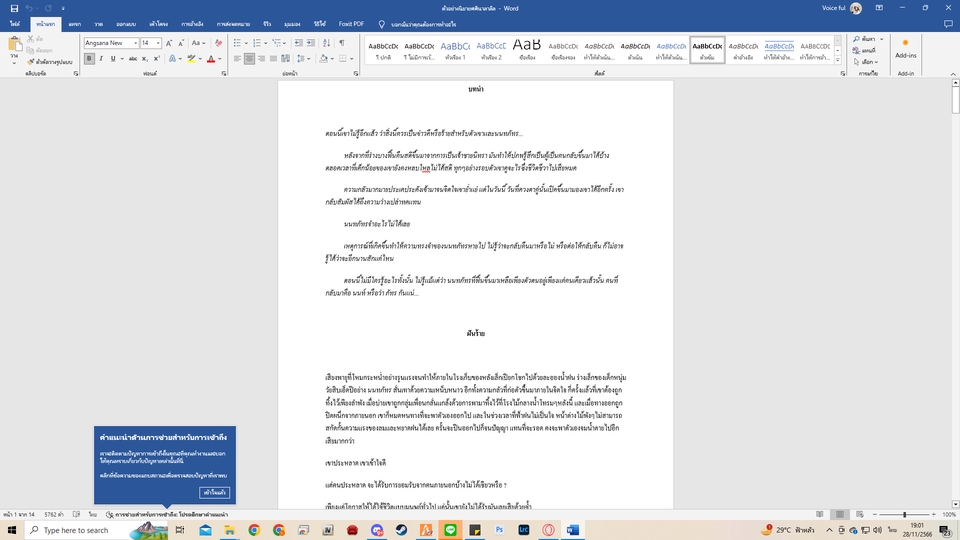Open the Design tab
This screenshot has height=540, width=960.
[126, 24]
